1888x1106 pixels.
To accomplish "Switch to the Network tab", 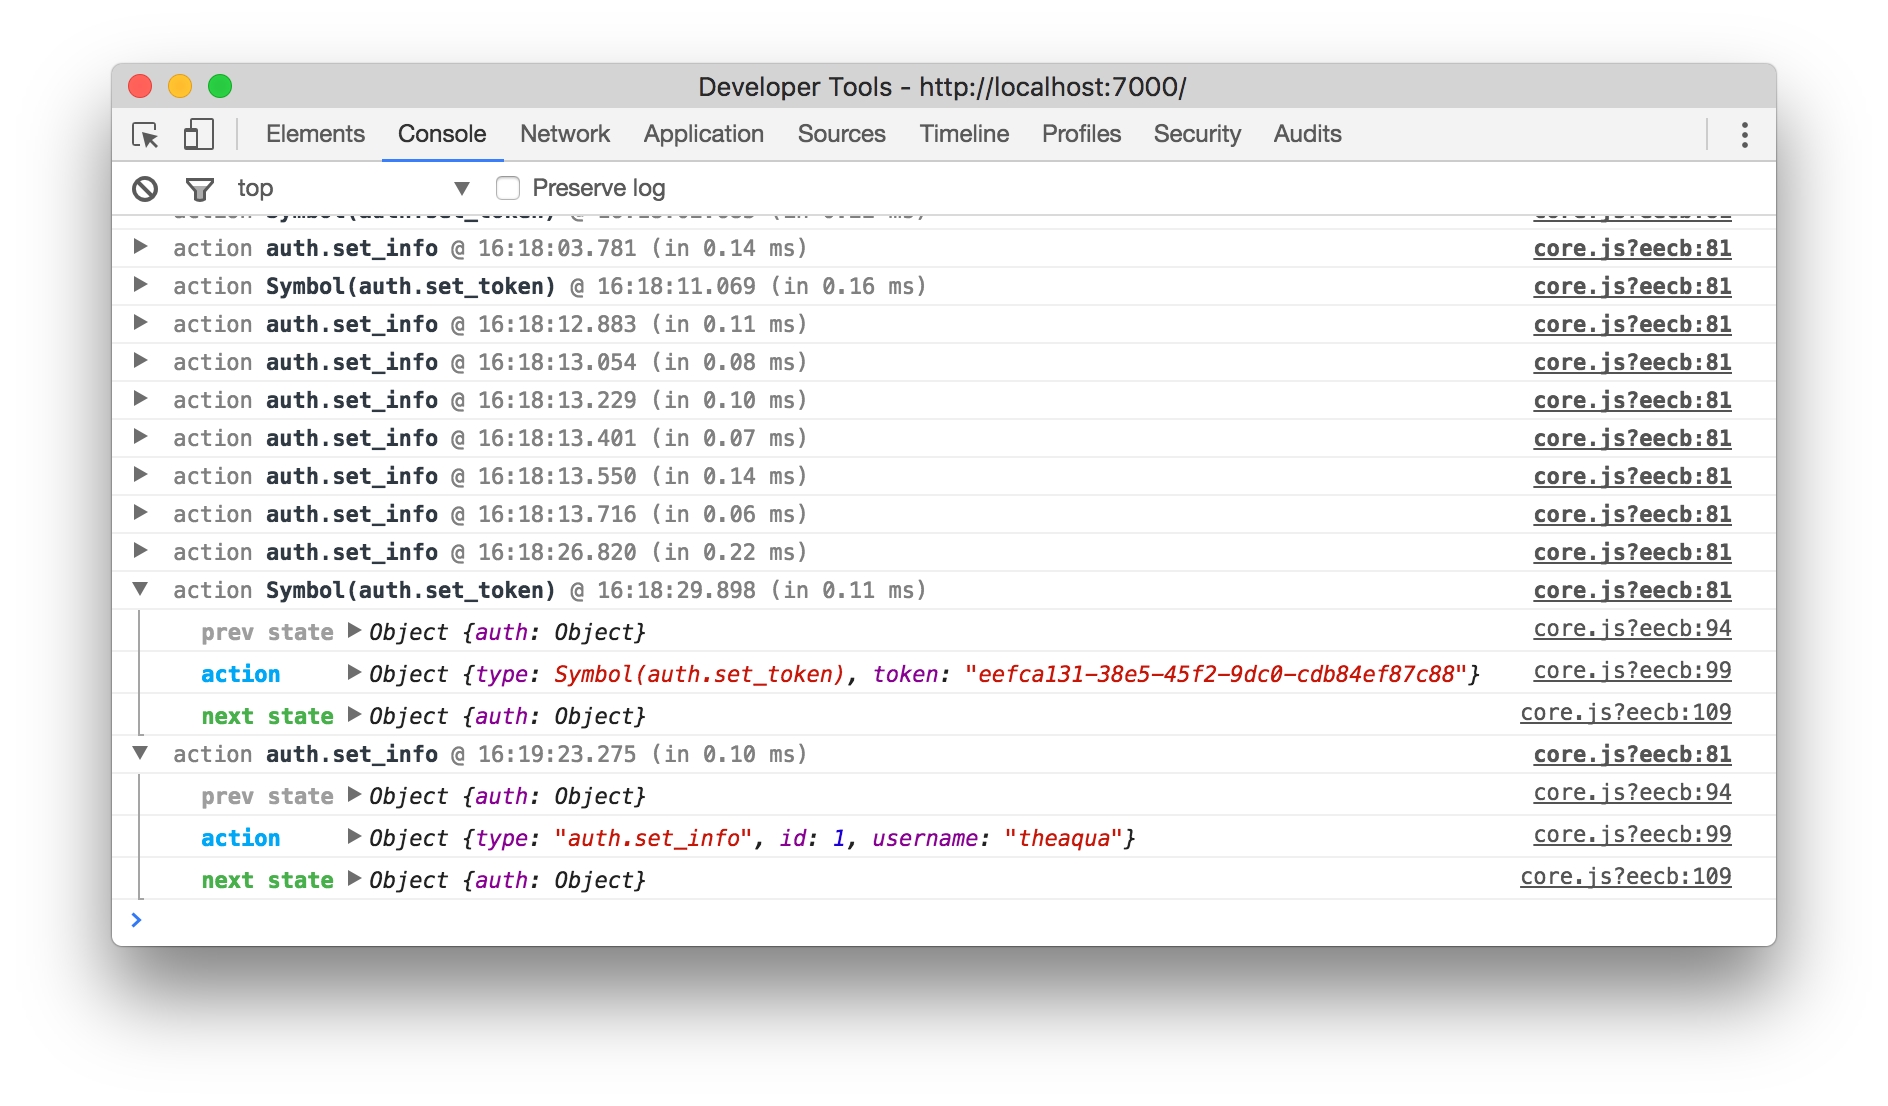I will coord(564,134).
